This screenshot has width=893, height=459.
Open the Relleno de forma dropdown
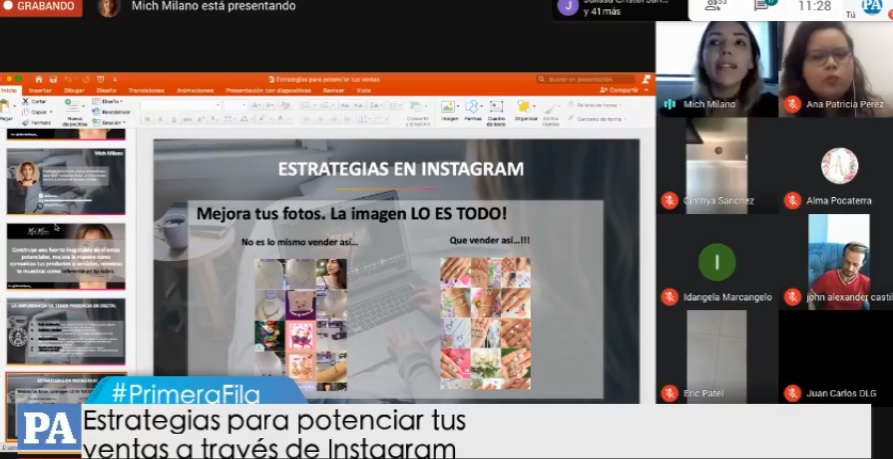click(x=595, y=105)
